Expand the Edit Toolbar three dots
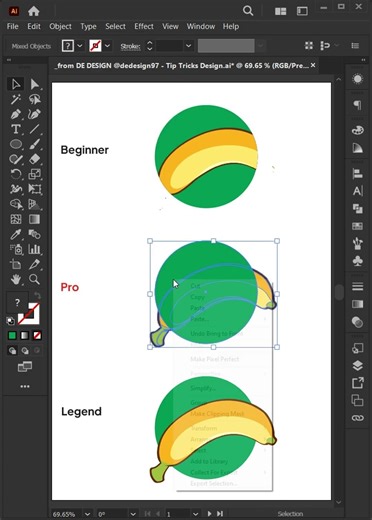This screenshot has width=372, height=520. (x=25, y=386)
